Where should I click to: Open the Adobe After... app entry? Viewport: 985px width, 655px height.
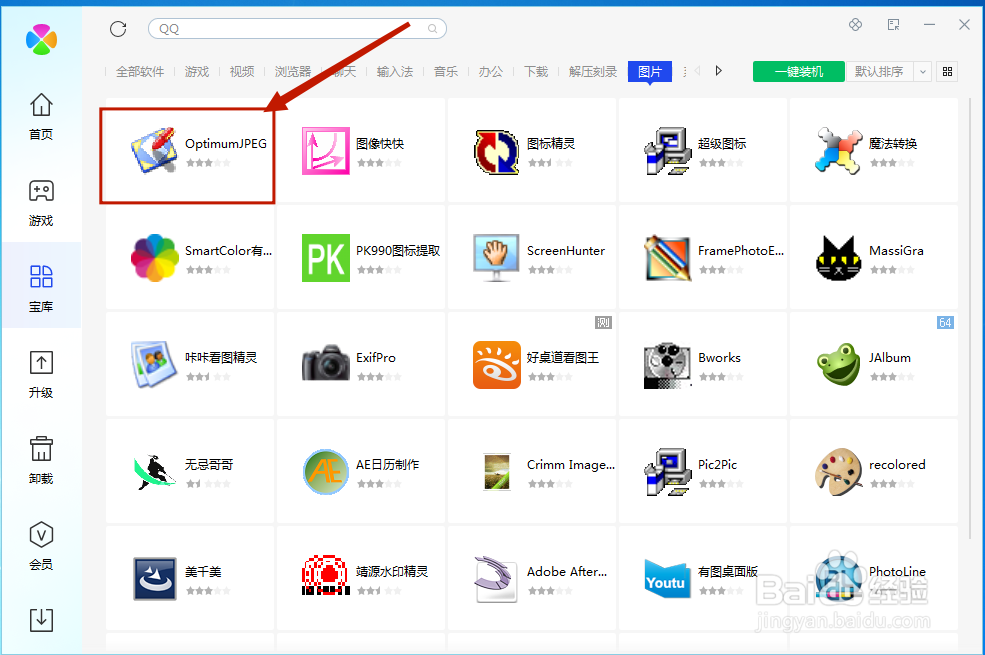coord(531,578)
